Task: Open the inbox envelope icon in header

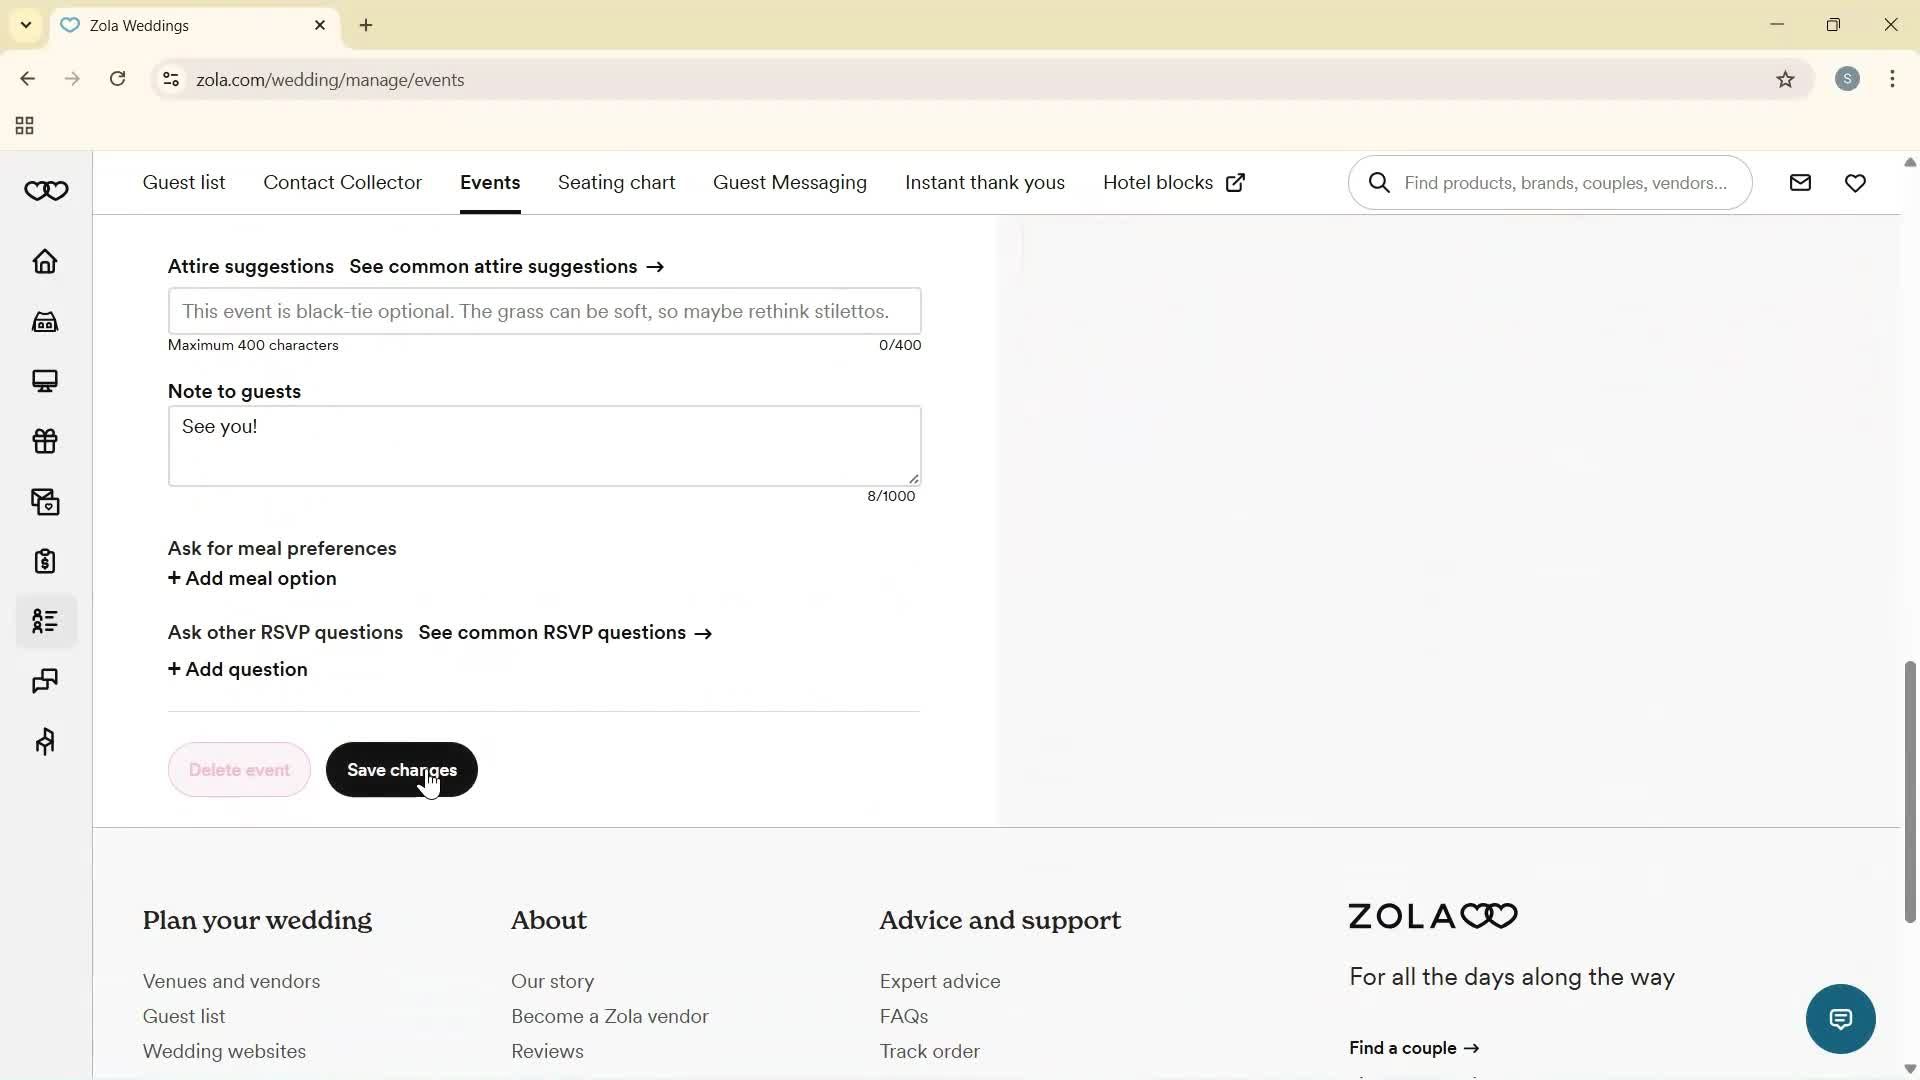Action: pos(1800,182)
